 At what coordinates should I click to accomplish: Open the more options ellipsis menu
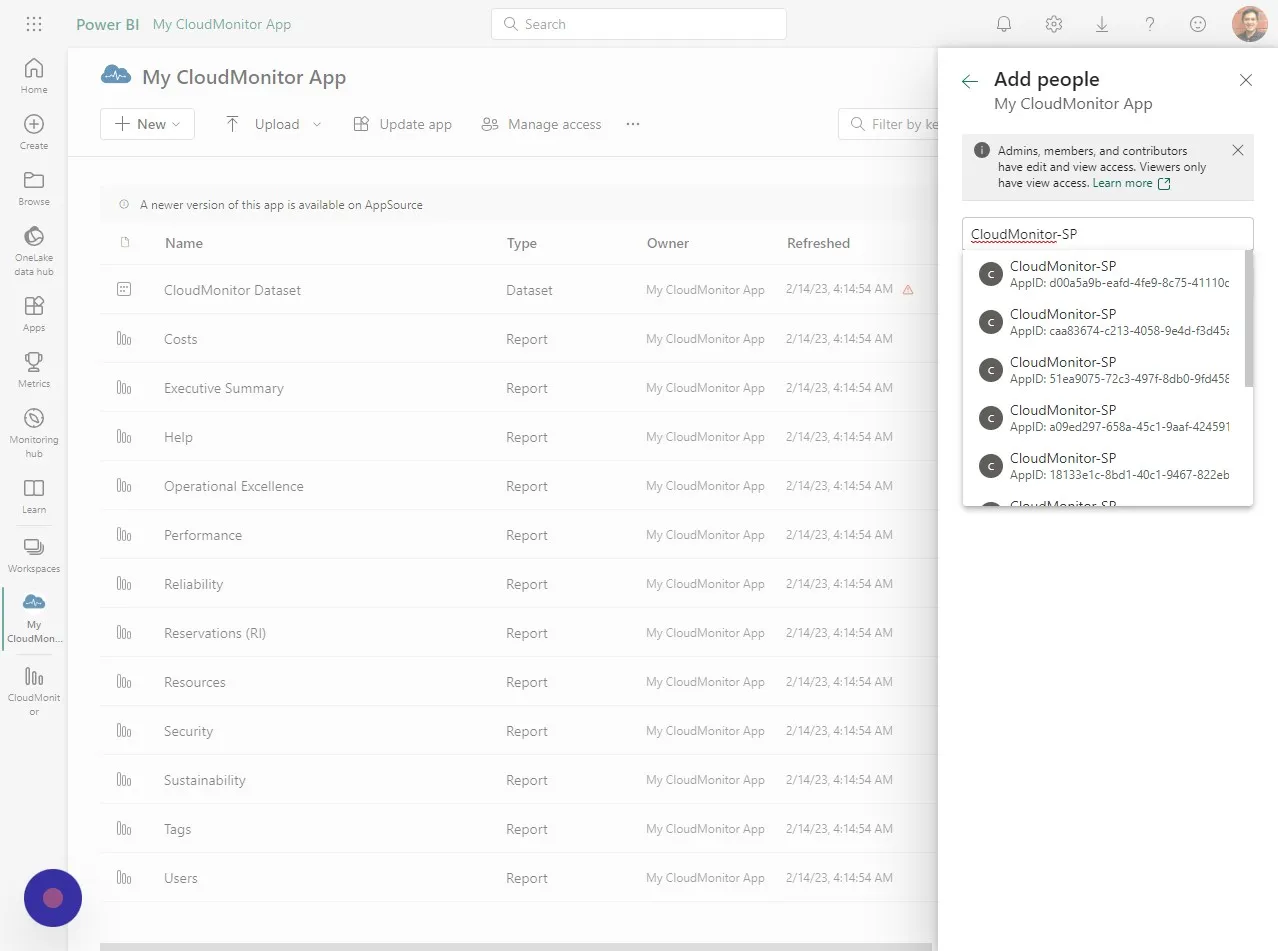click(x=632, y=124)
